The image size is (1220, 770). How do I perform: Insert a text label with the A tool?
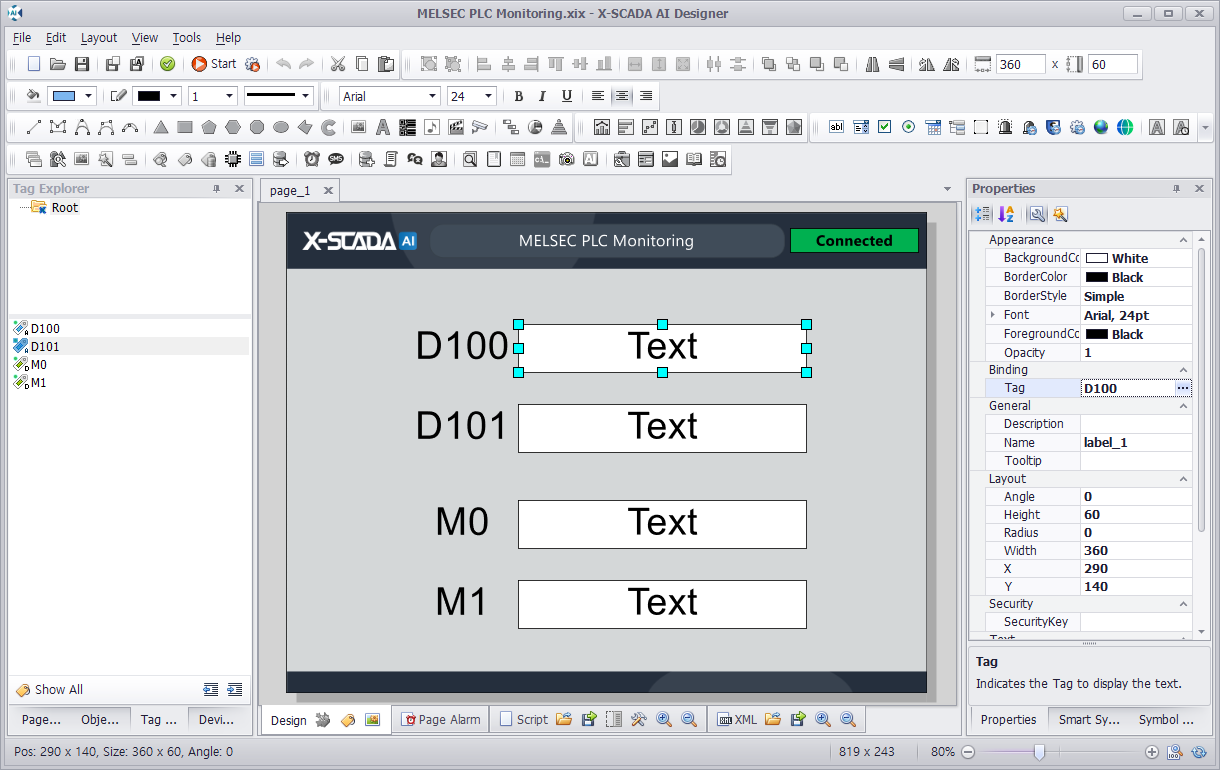382,127
